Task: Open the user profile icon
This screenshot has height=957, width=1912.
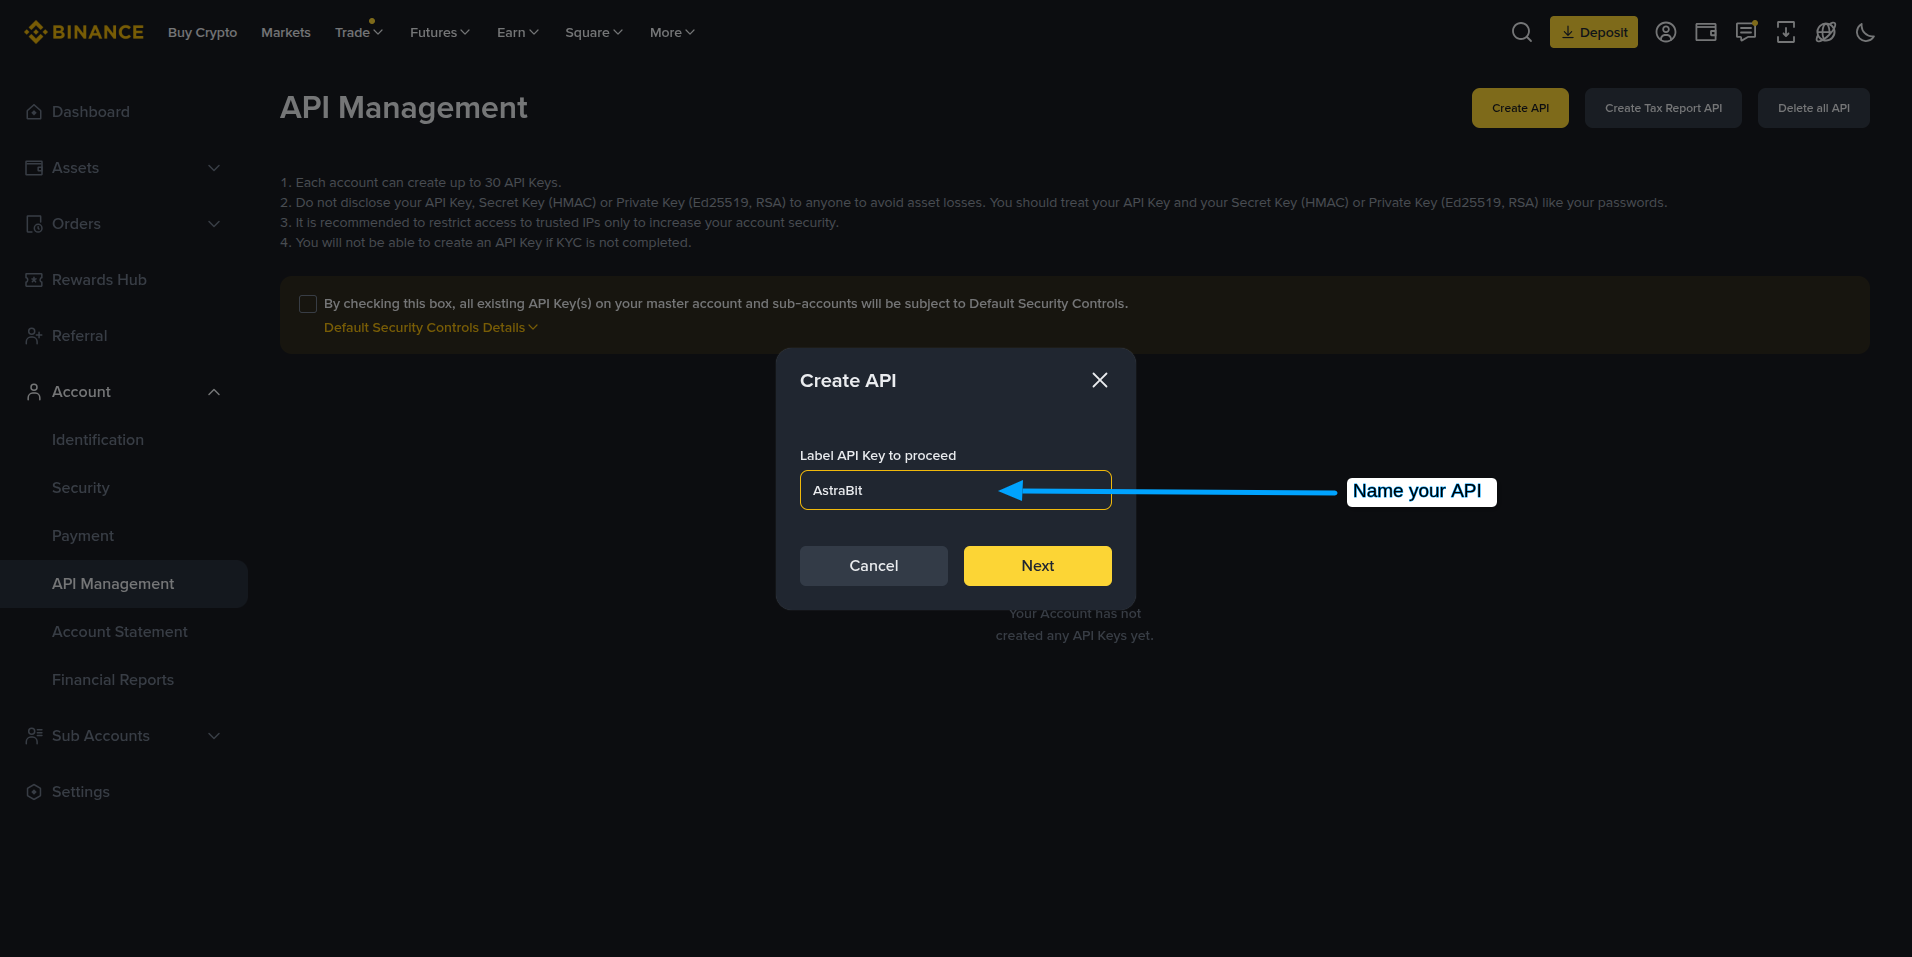Action: 1666,32
